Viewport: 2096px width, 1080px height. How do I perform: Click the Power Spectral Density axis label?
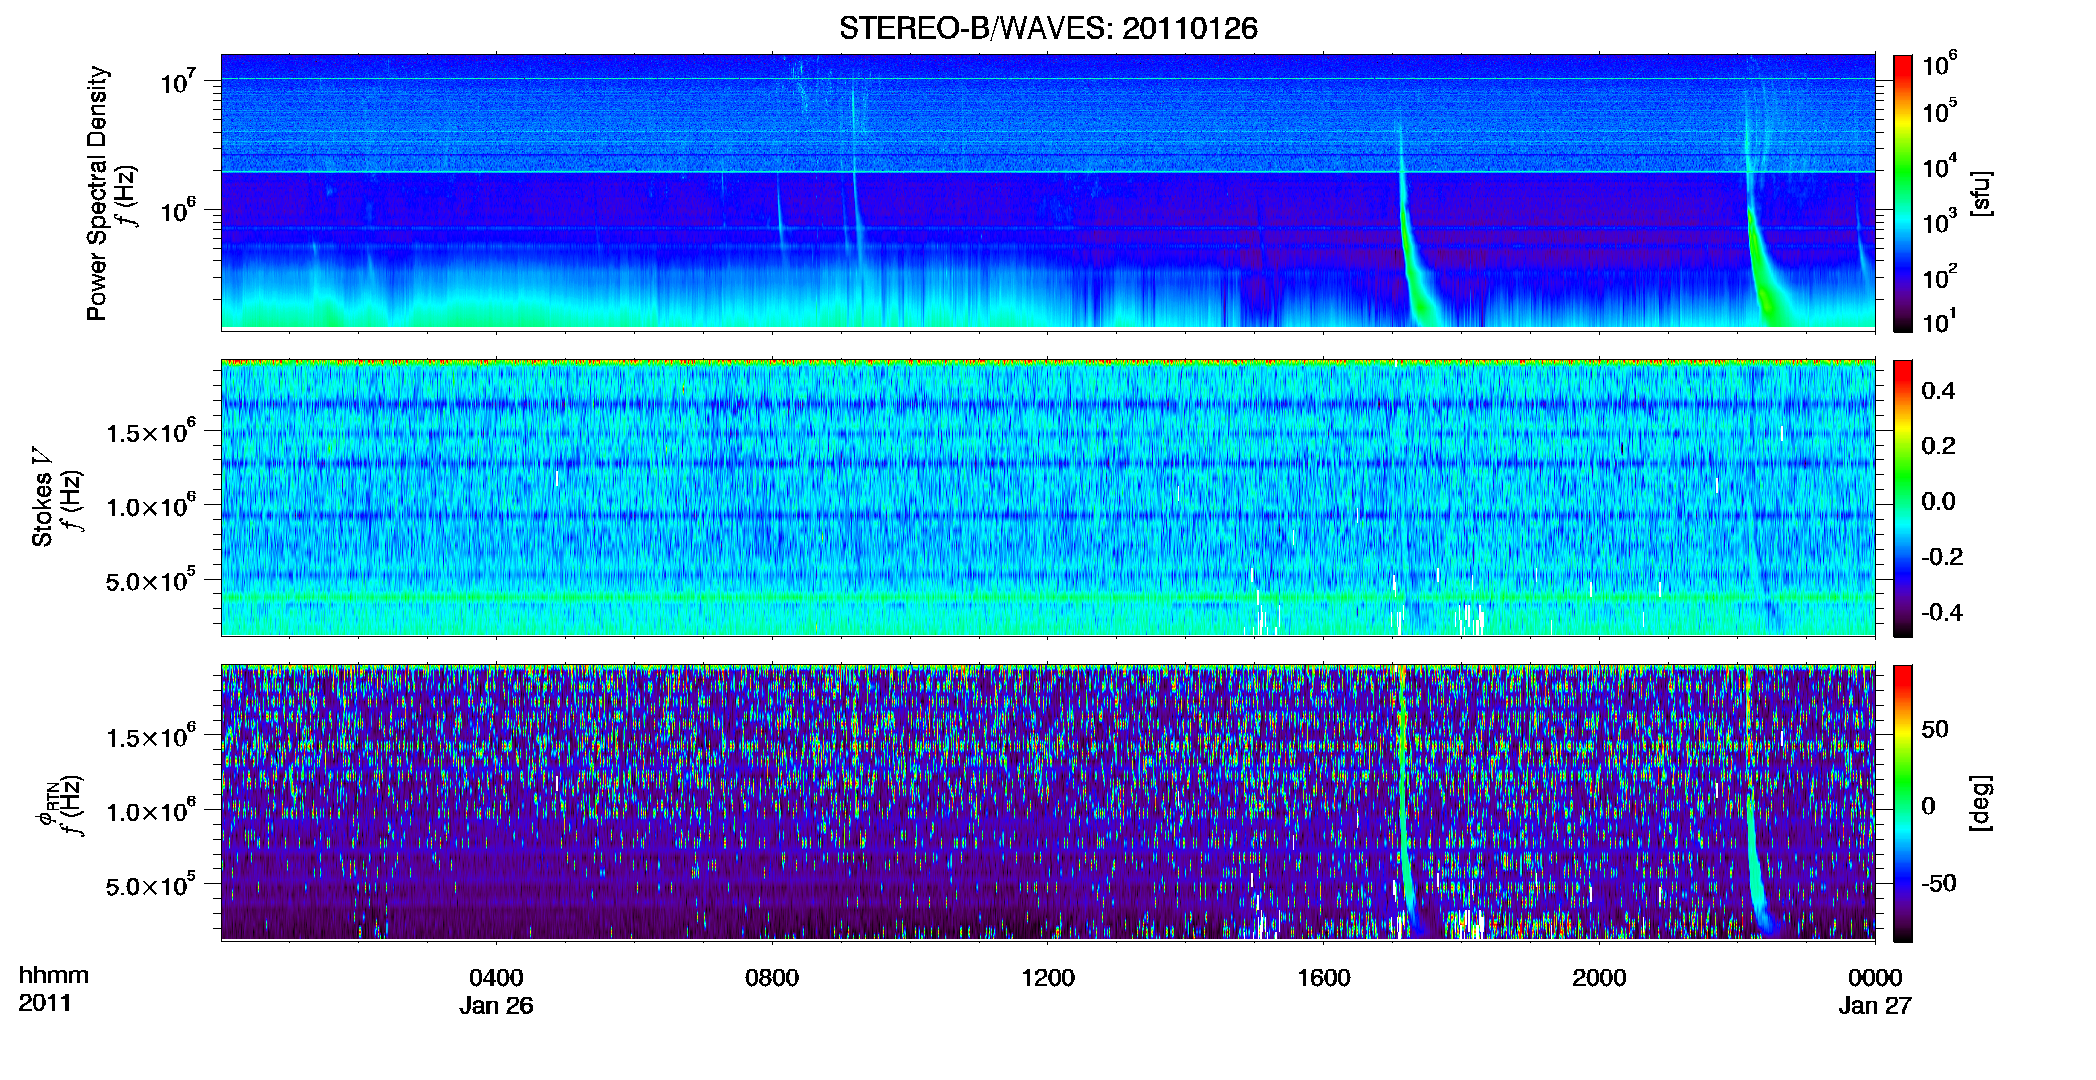point(97,193)
